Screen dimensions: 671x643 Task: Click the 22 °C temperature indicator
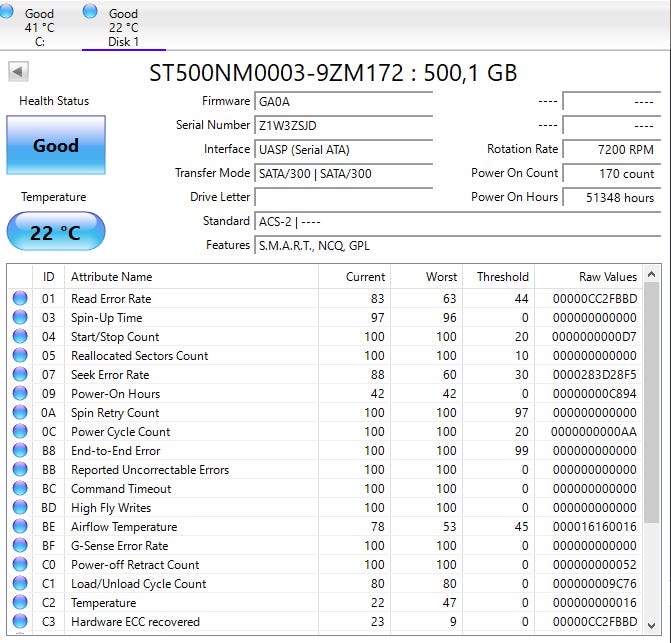(55, 232)
